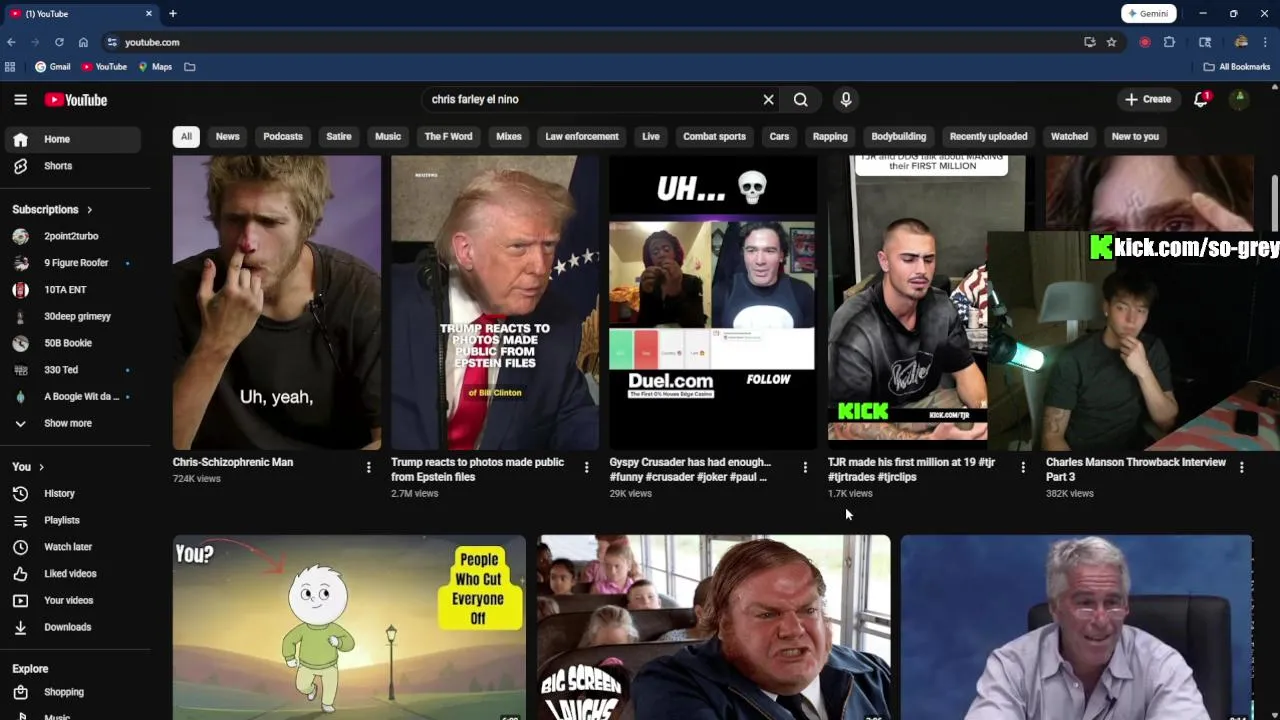Select the News filter chip
Image resolution: width=1280 pixels, height=720 pixels.
point(228,136)
